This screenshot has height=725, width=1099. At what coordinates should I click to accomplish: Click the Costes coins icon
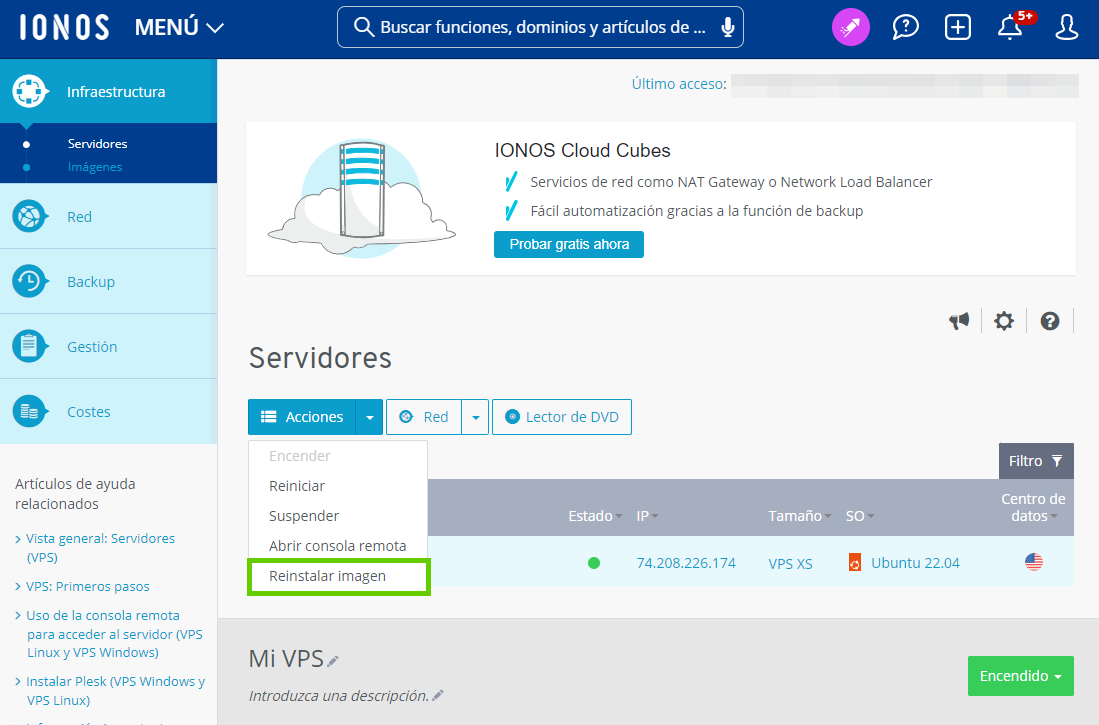[x=29, y=412]
